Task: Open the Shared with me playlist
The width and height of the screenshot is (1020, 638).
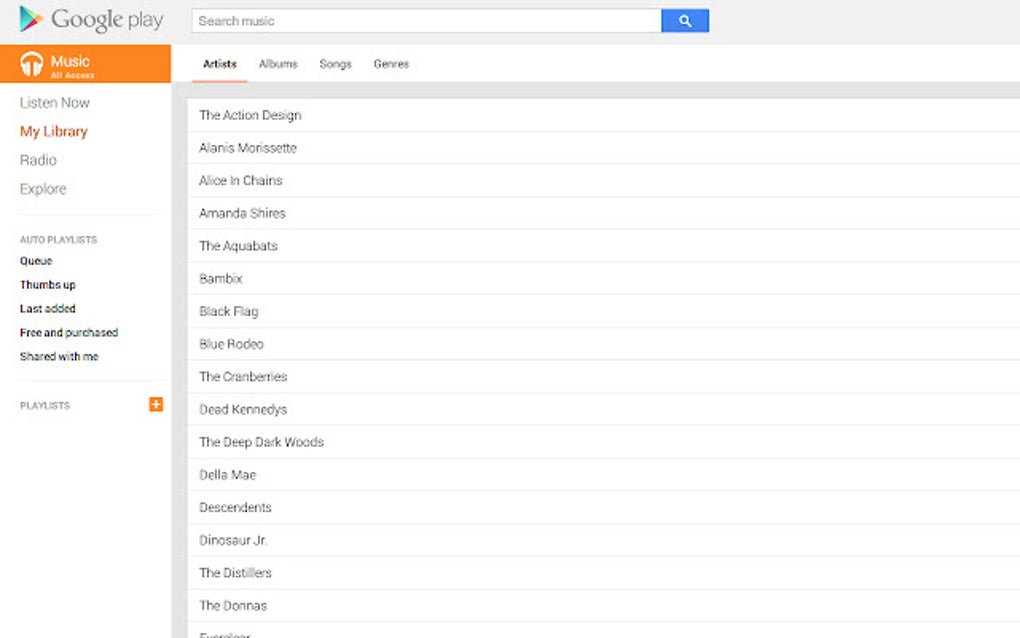Action: point(59,356)
